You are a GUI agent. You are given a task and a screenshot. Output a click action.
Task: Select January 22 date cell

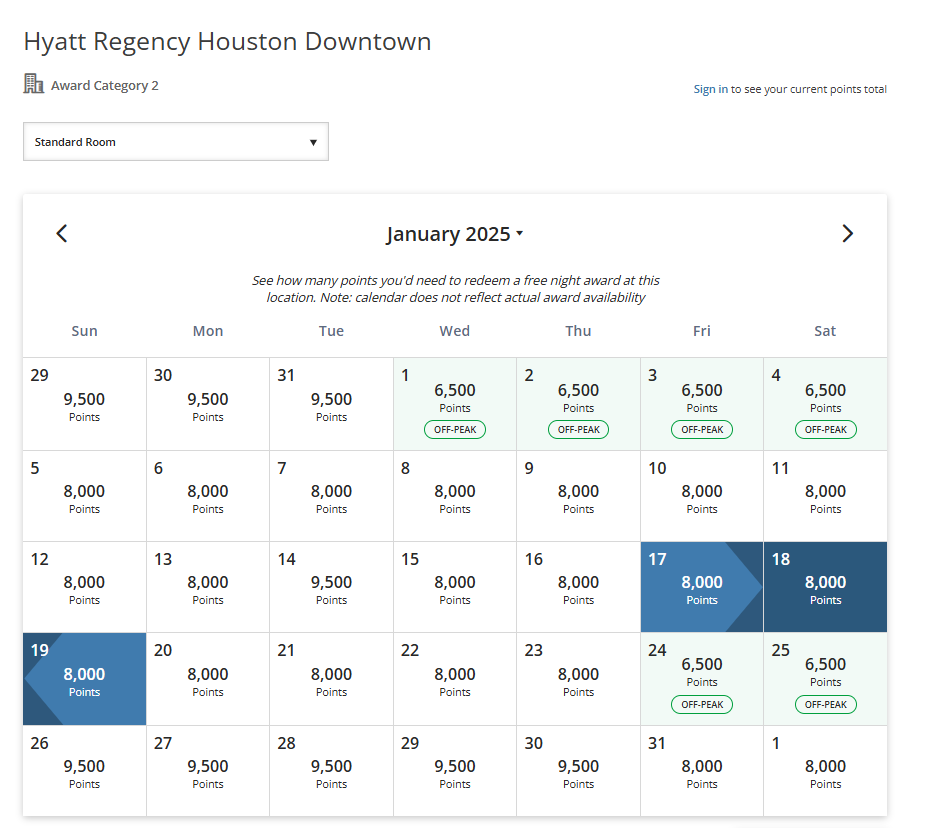coord(455,679)
